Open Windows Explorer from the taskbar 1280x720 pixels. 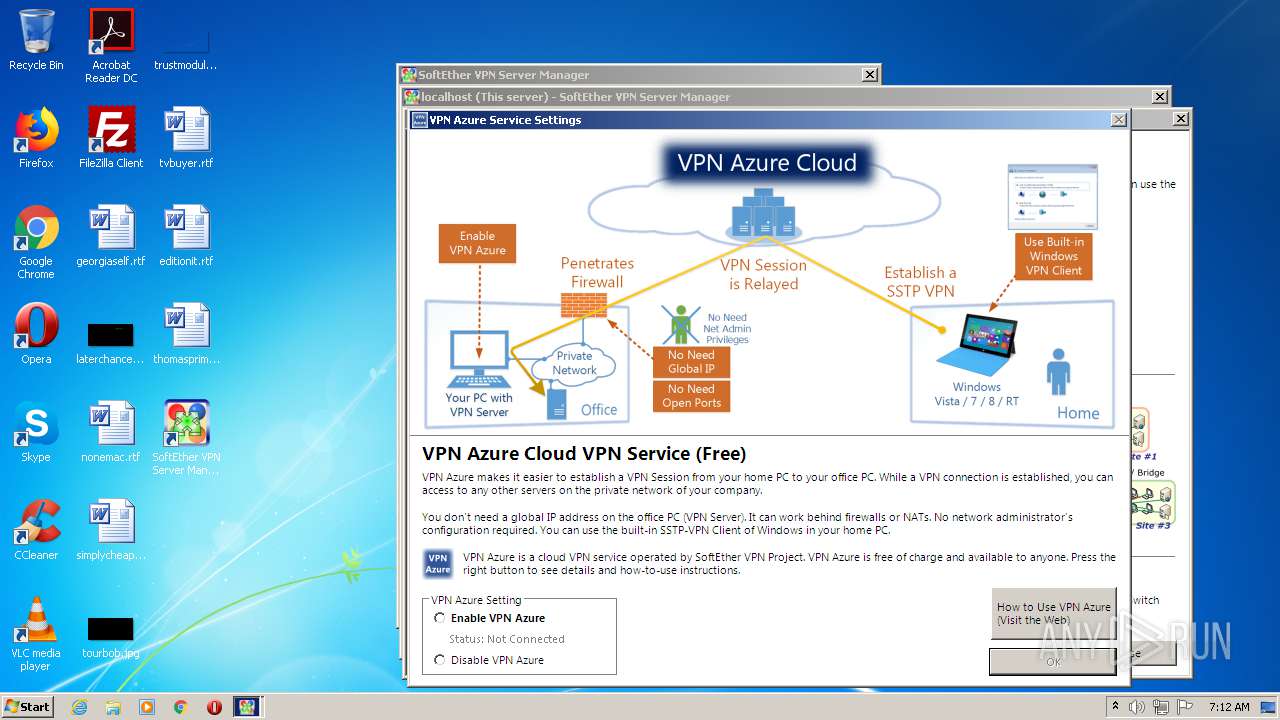[113, 707]
